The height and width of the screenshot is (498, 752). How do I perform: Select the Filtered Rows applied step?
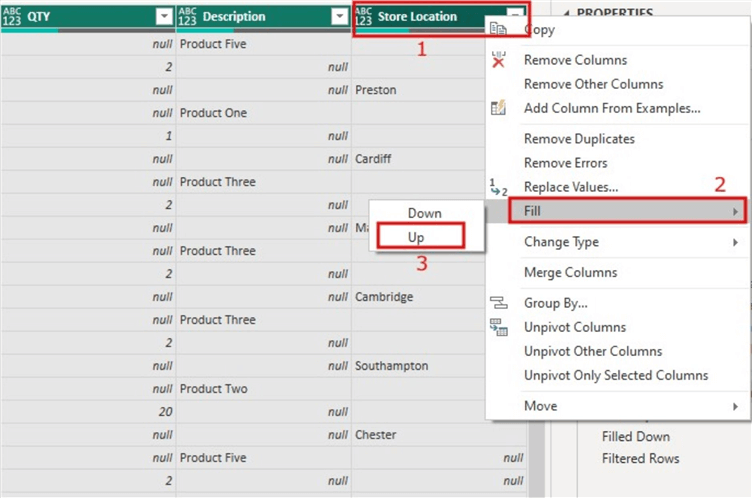(641, 459)
